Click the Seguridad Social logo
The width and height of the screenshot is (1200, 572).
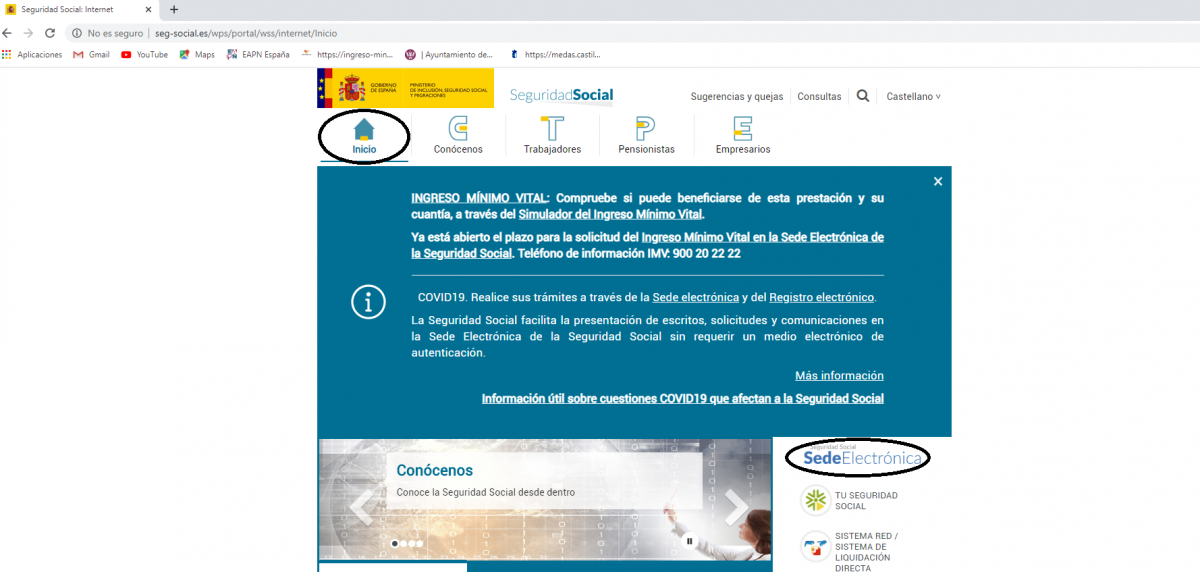[x=561, y=95]
